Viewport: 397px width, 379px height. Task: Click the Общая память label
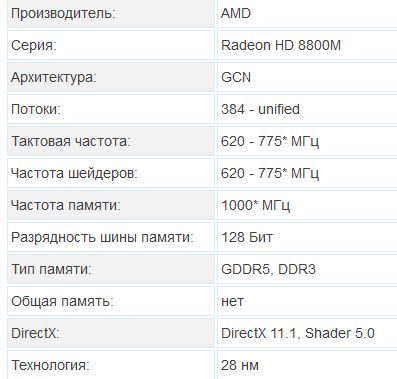(62, 301)
